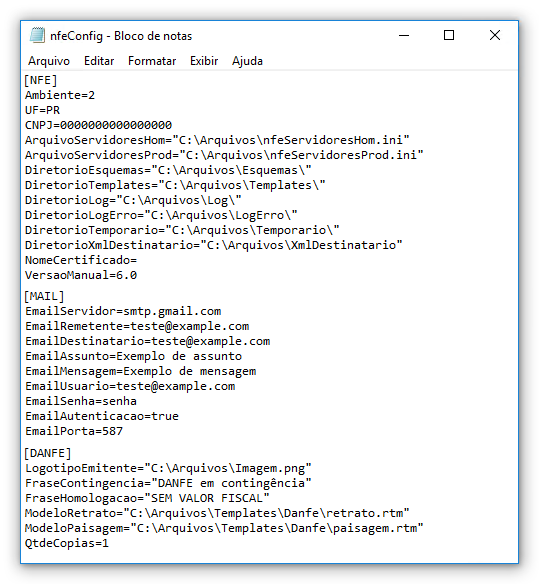
Task: Open the Editar menu
Action: click(x=99, y=61)
